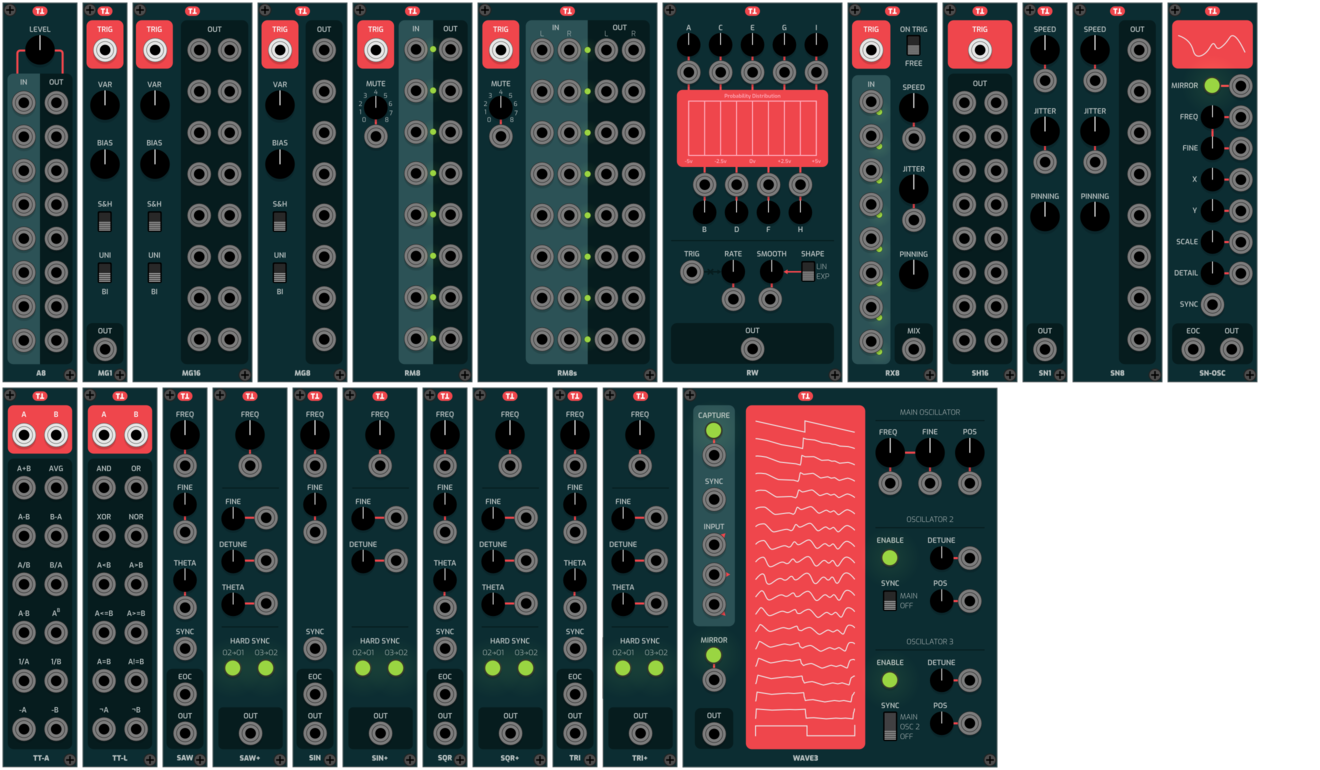Click the OUT jack on the SN1 module

1045,349
